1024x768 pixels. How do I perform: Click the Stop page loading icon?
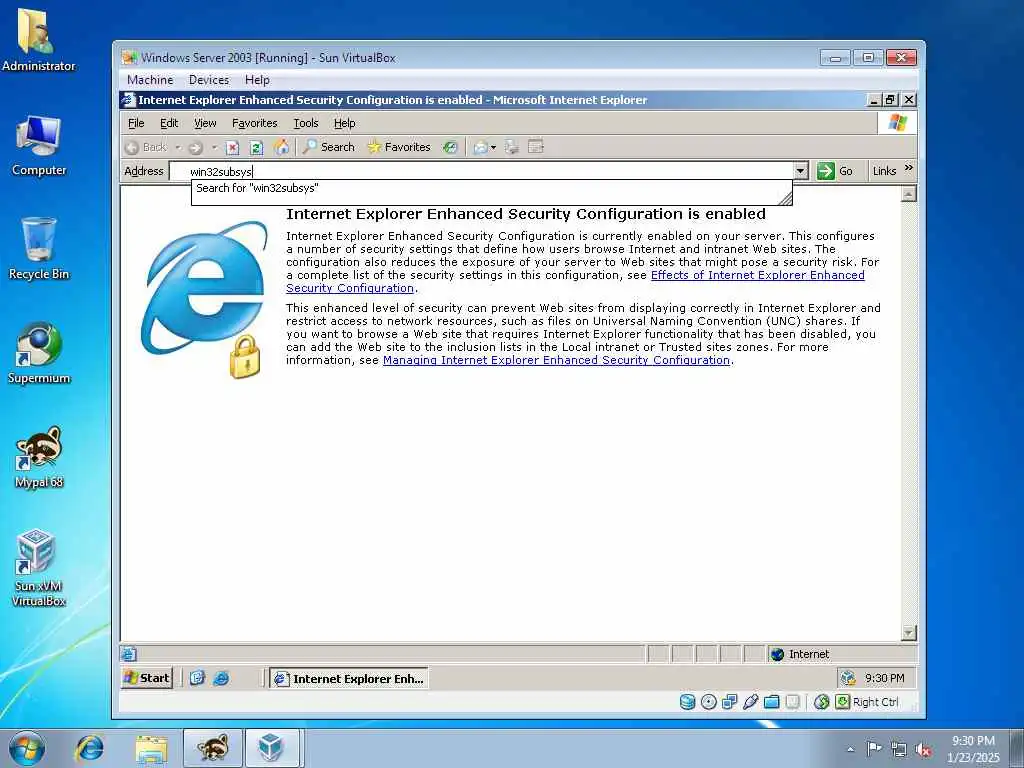tap(232, 148)
